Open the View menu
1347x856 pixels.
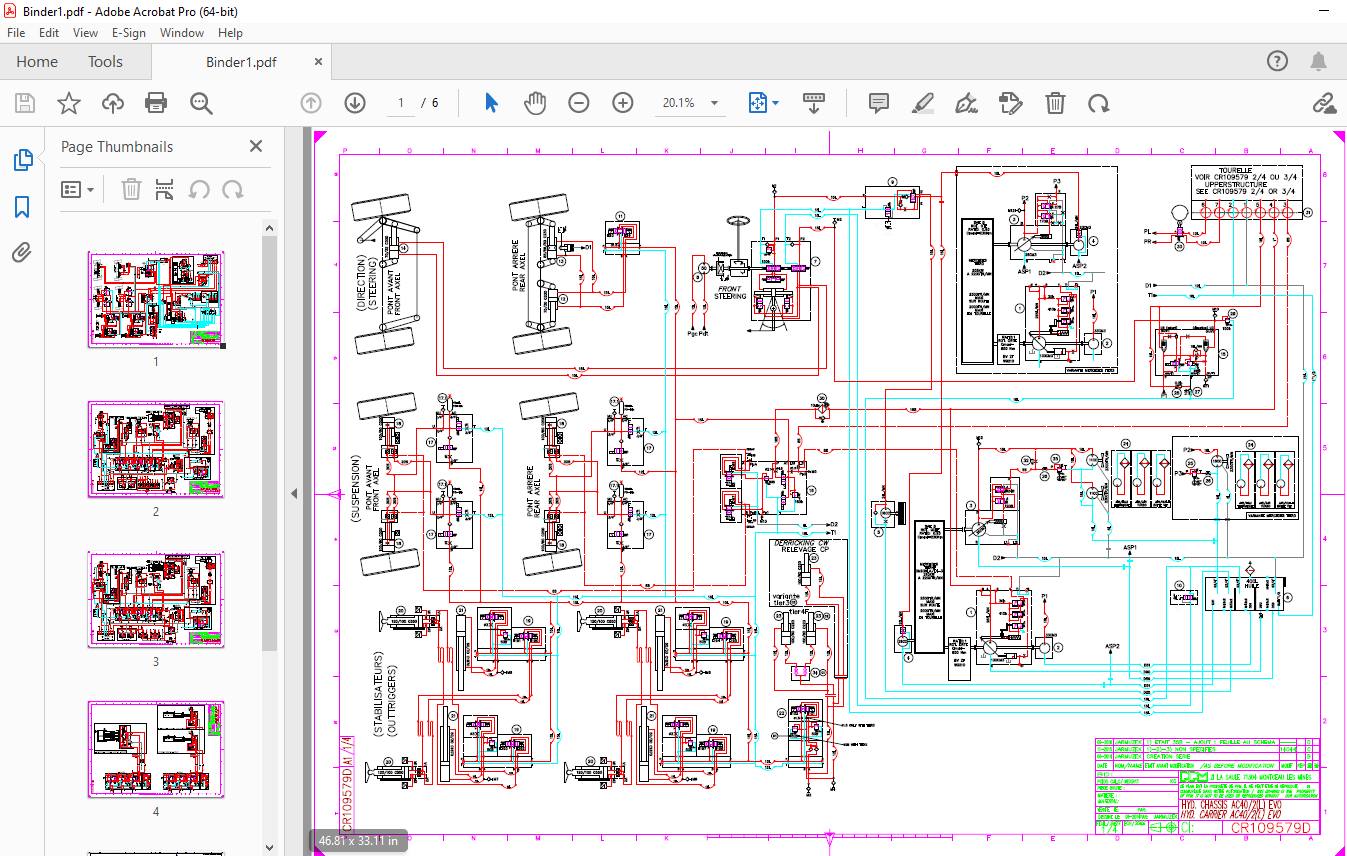85,33
